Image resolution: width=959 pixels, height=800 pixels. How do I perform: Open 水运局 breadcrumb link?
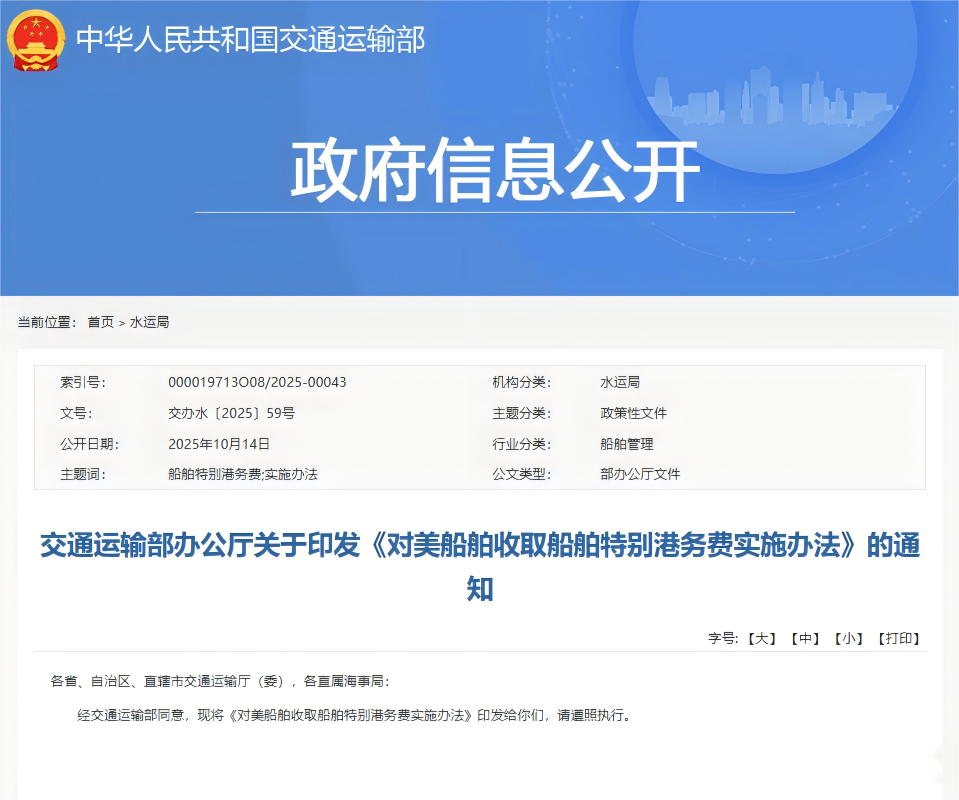[x=149, y=322]
